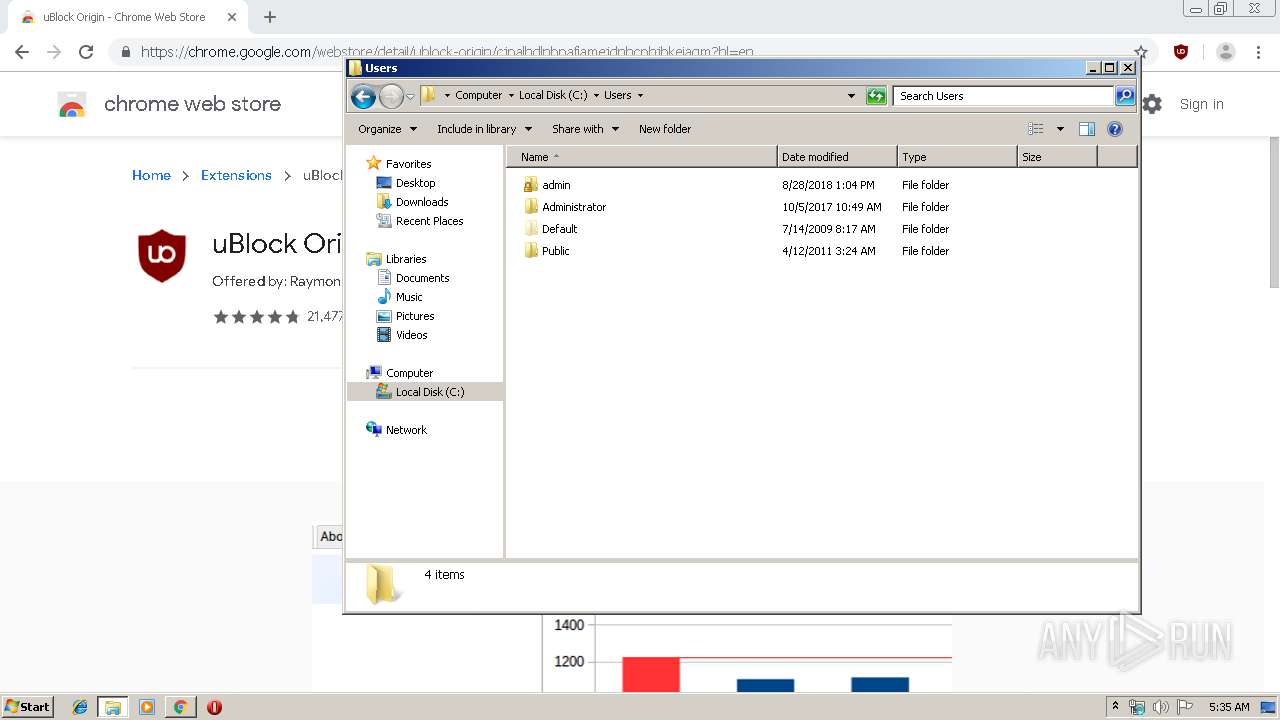1280x720 pixels.
Task: Click the volume speaker tray icon
Action: [1161, 707]
